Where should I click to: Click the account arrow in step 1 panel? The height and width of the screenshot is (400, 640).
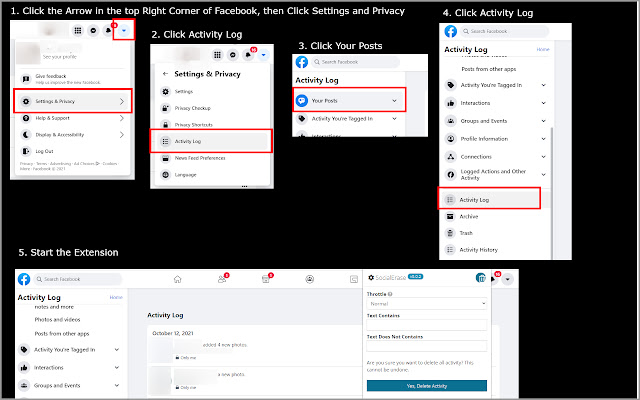click(124, 30)
